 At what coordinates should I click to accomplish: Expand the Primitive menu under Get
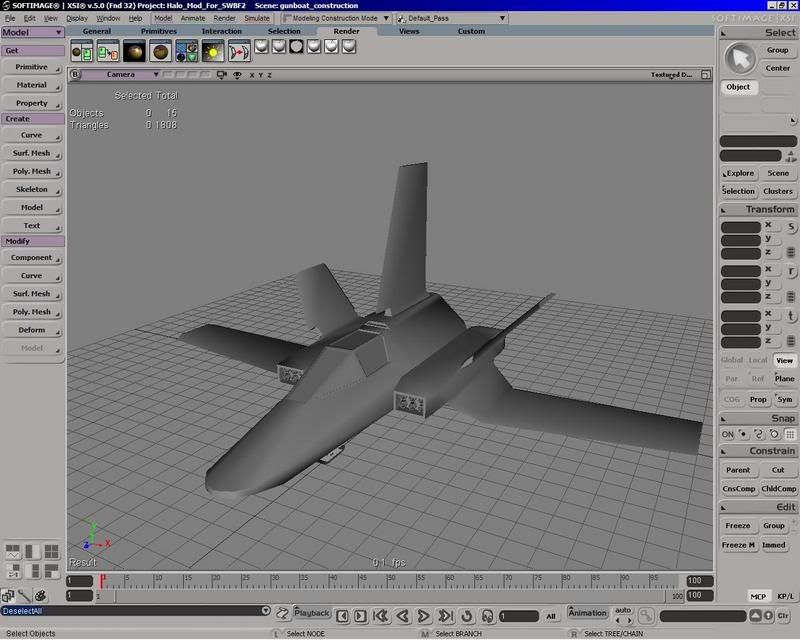click(x=32, y=67)
